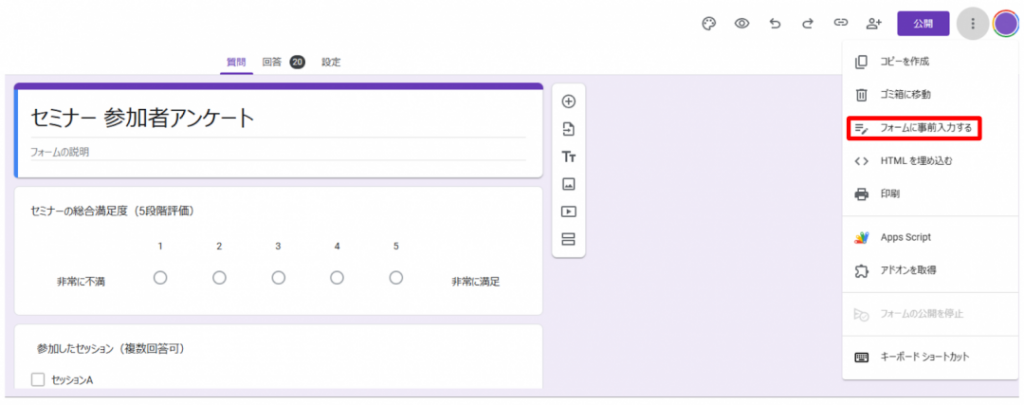The height and width of the screenshot is (405, 1024).
Task: Copy the responder link icon
Action: click(x=841, y=23)
